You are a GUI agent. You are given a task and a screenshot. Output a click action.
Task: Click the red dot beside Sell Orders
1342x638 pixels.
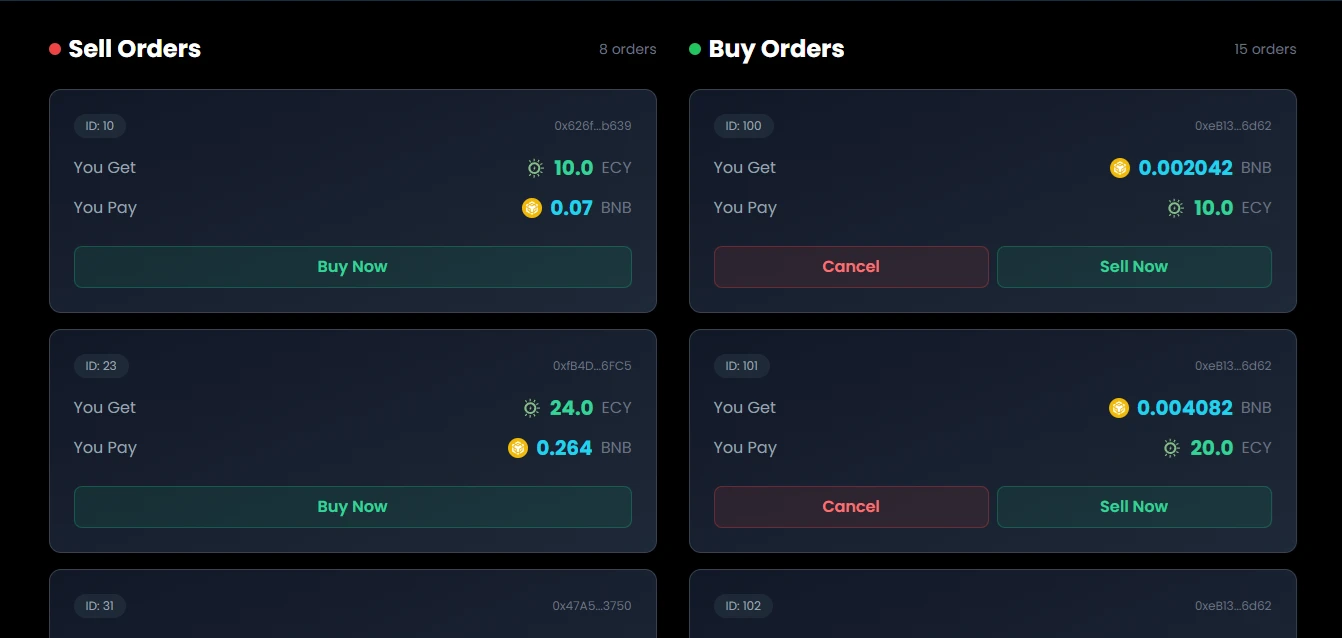(55, 49)
